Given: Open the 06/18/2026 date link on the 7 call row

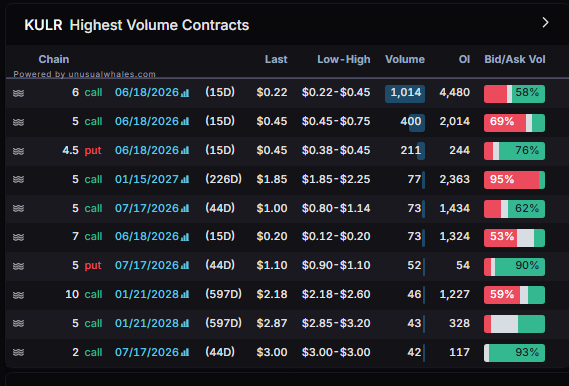Looking at the screenshot, I should coord(147,237).
